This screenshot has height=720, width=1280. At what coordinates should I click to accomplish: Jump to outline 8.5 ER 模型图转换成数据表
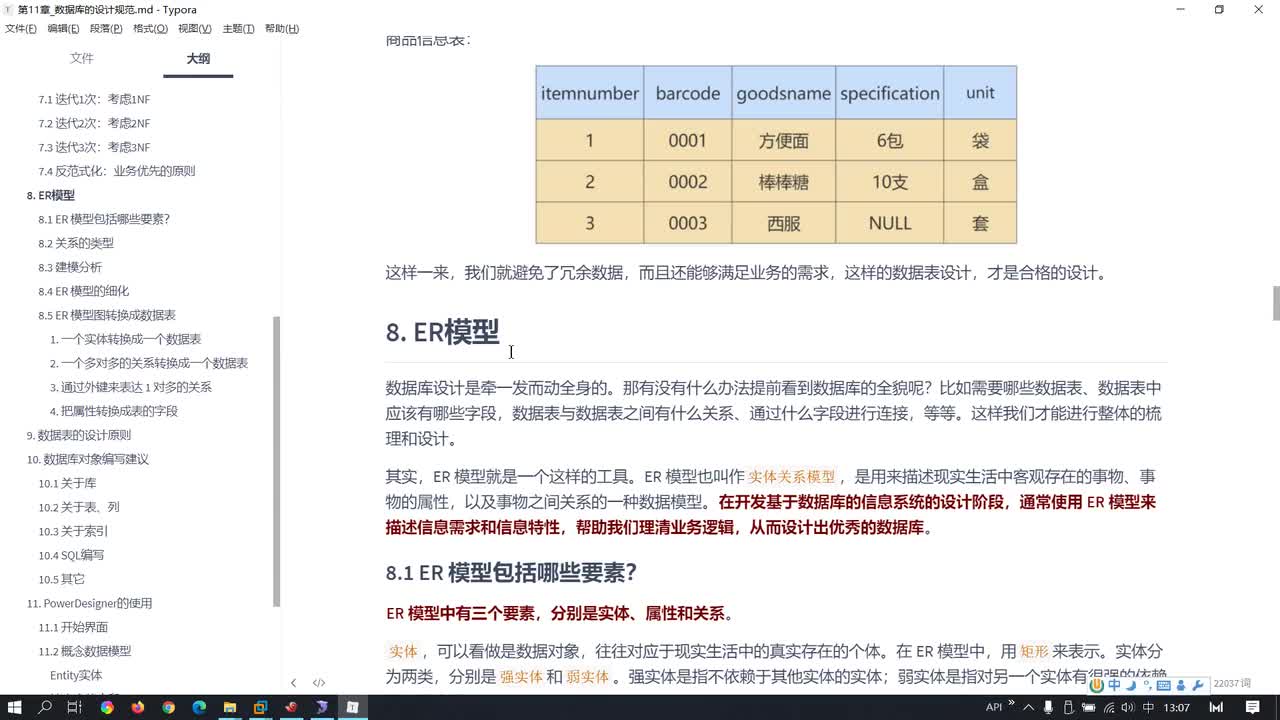[x=107, y=315]
